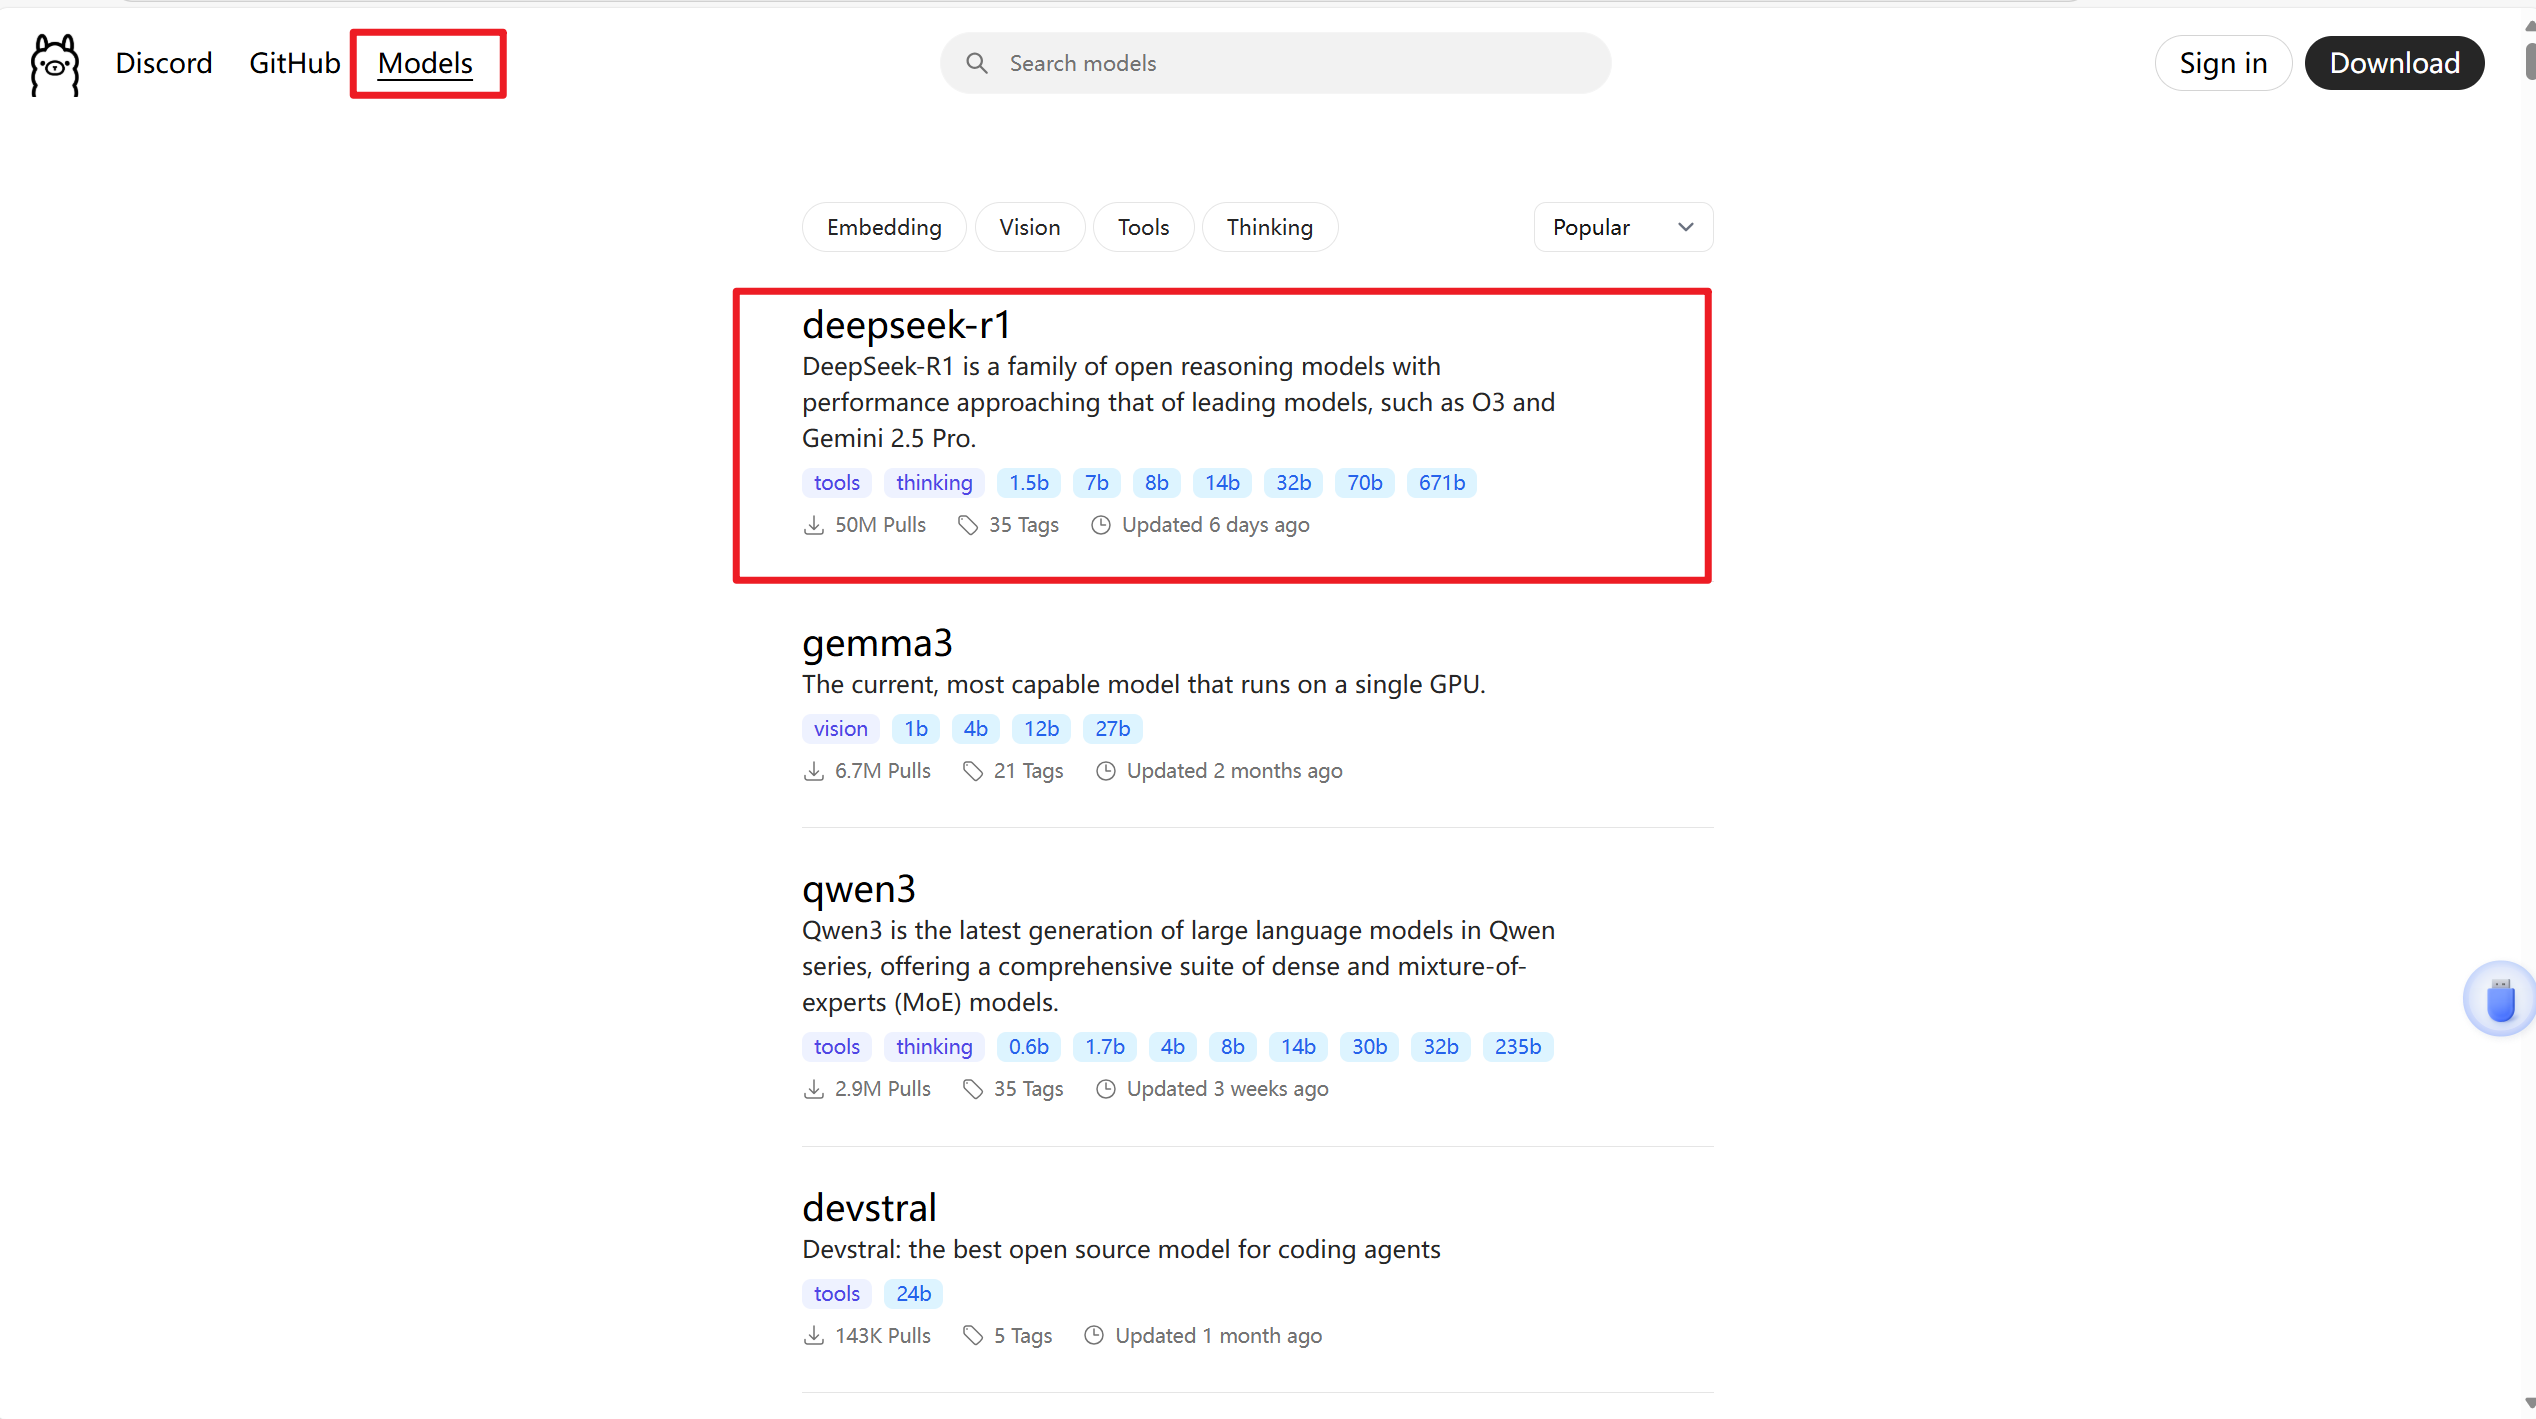
Task: Select the 14b size of qwen3
Action: (x=1298, y=1047)
